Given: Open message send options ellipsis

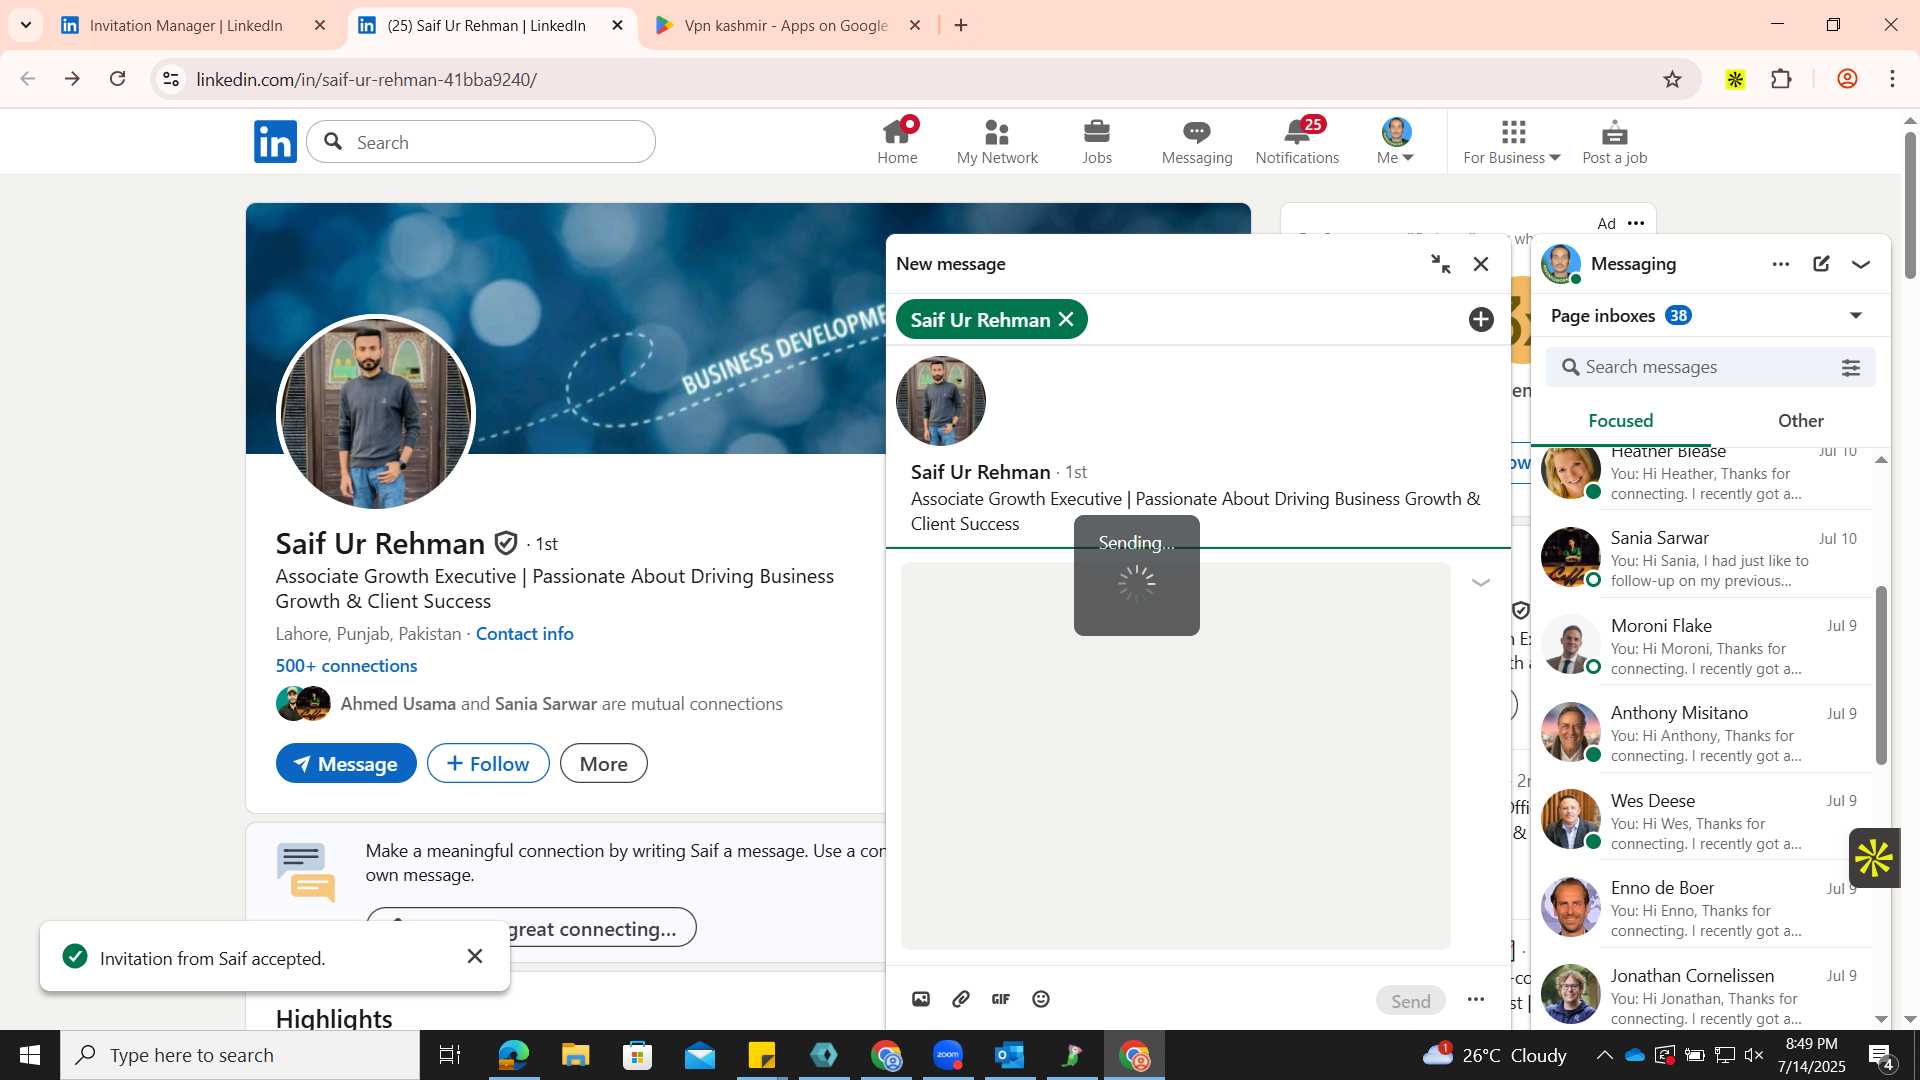Looking at the screenshot, I should pos(1476,999).
